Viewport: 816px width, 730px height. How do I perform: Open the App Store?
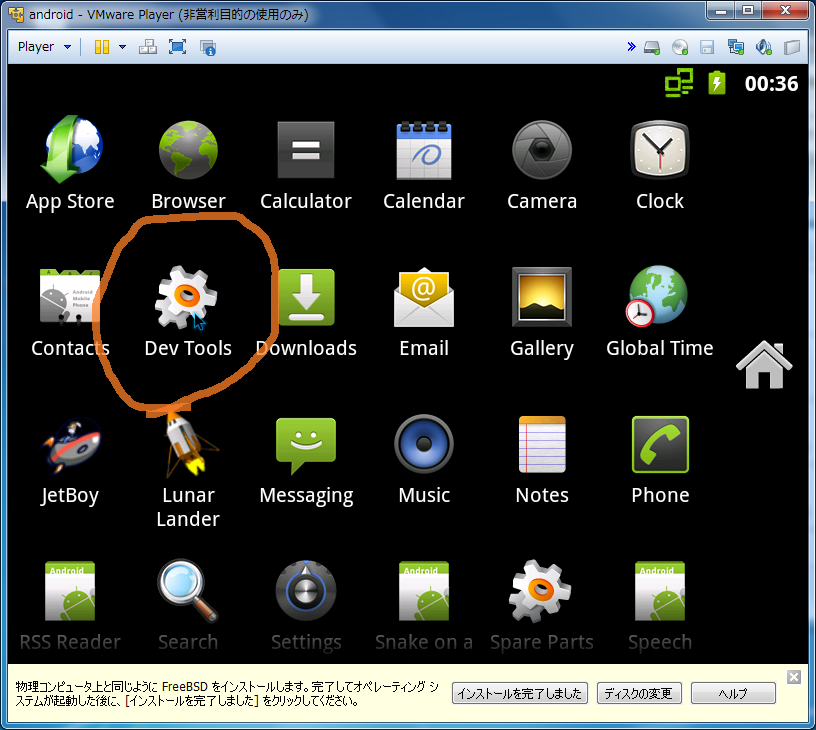pyautogui.click(x=70, y=150)
